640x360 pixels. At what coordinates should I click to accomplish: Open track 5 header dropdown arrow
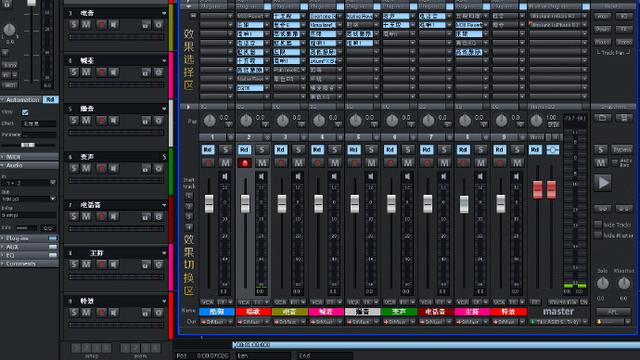tap(164, 109)
